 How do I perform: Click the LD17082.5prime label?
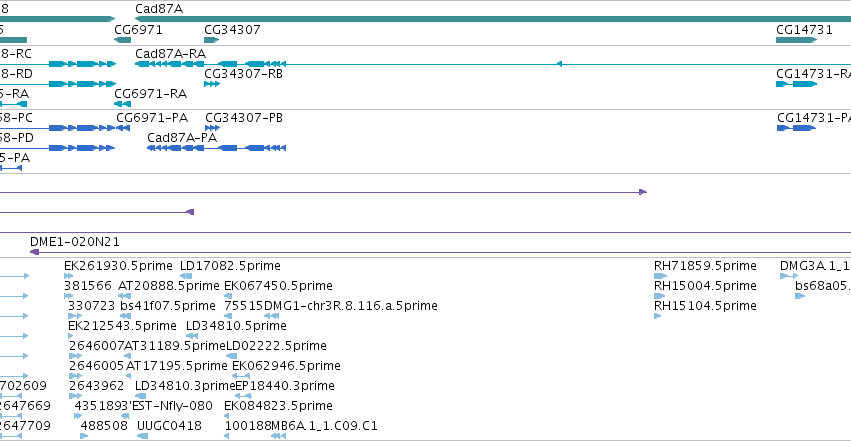click(230, 266)
